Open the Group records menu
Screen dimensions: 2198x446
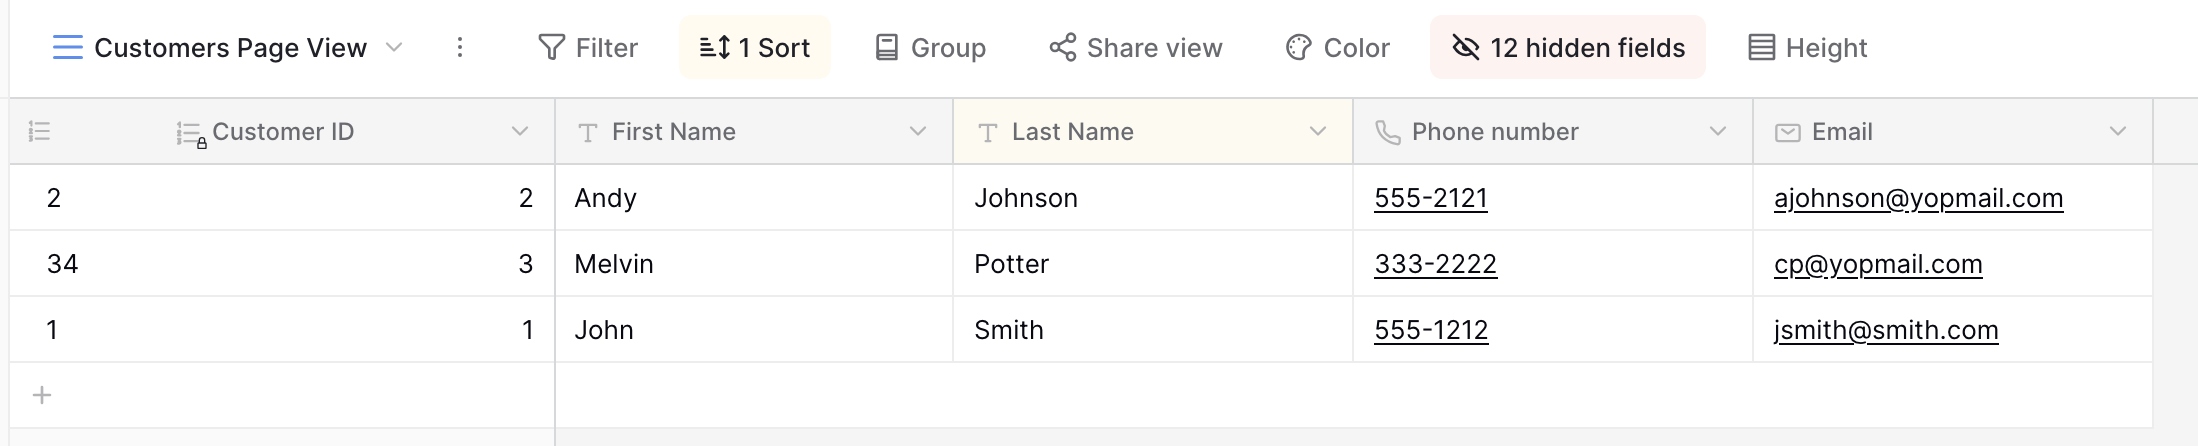(x=930, y=47)
